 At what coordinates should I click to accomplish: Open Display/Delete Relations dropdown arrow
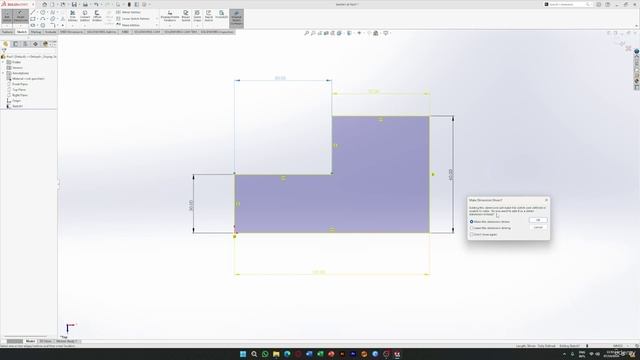click(x=170, y=25)
